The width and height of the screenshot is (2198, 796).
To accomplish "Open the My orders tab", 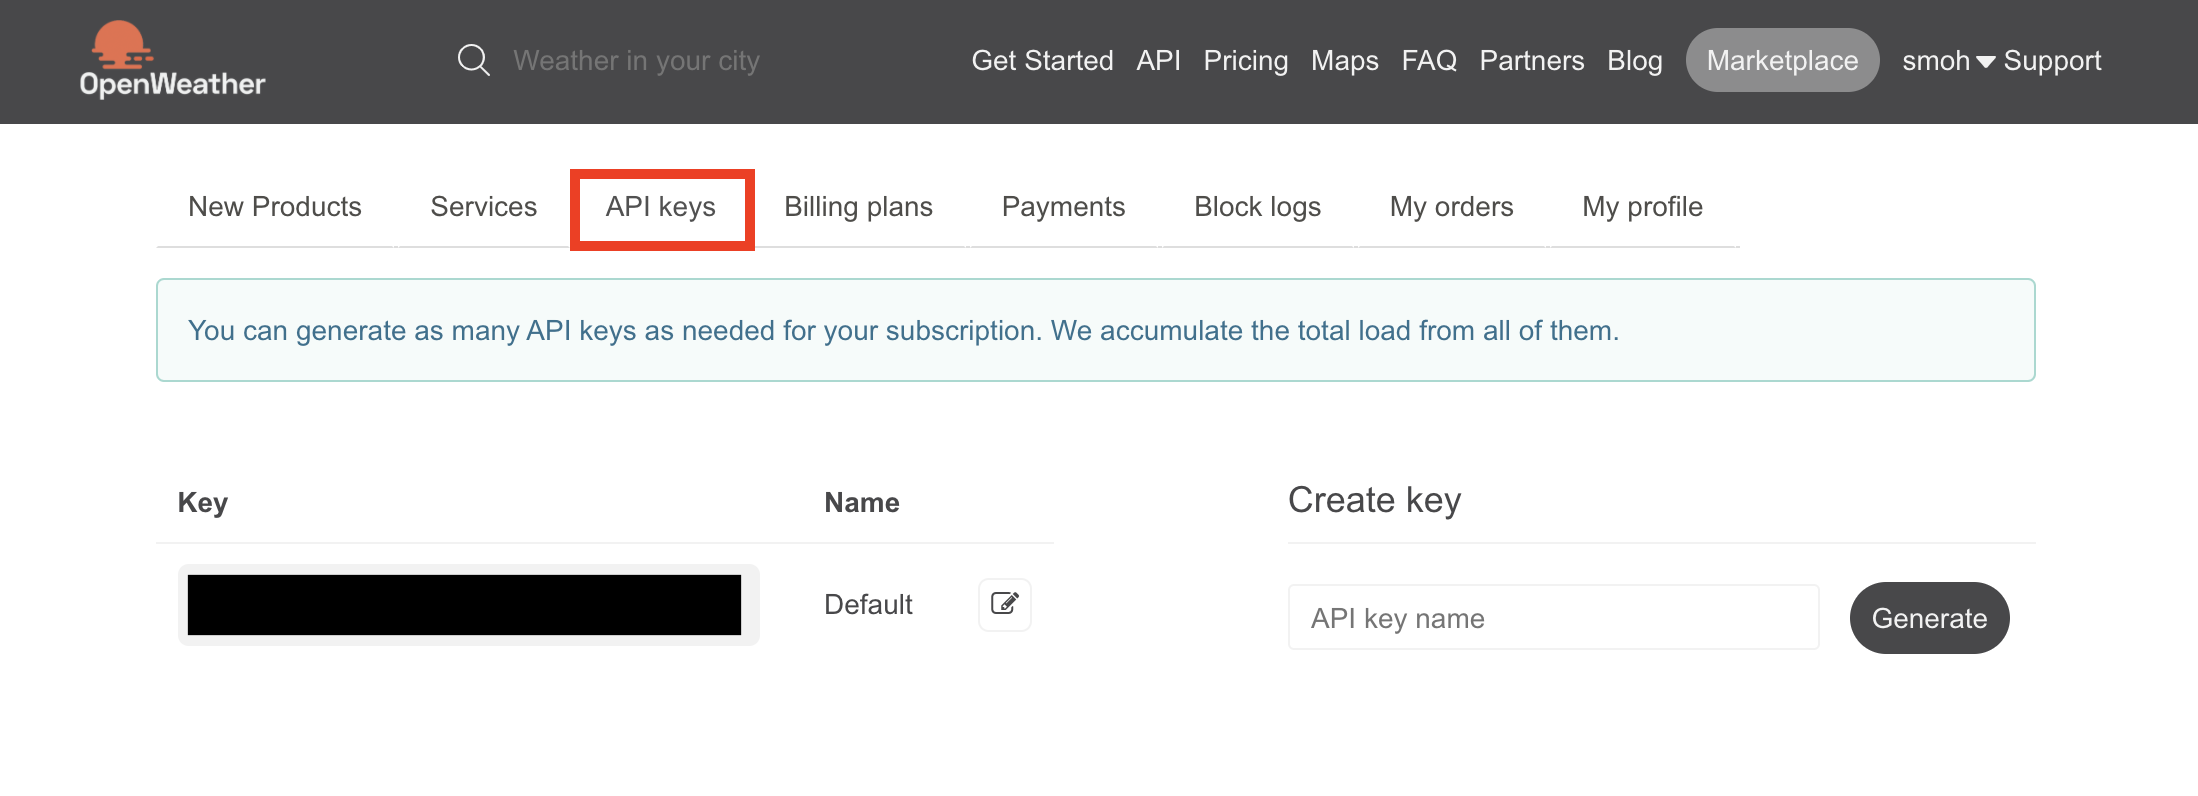I will pos(1451,207).
